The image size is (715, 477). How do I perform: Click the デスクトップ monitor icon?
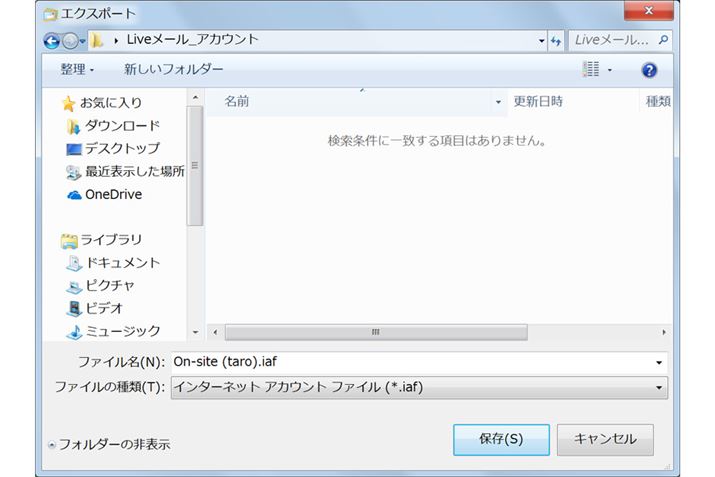[x=73, y=150]
